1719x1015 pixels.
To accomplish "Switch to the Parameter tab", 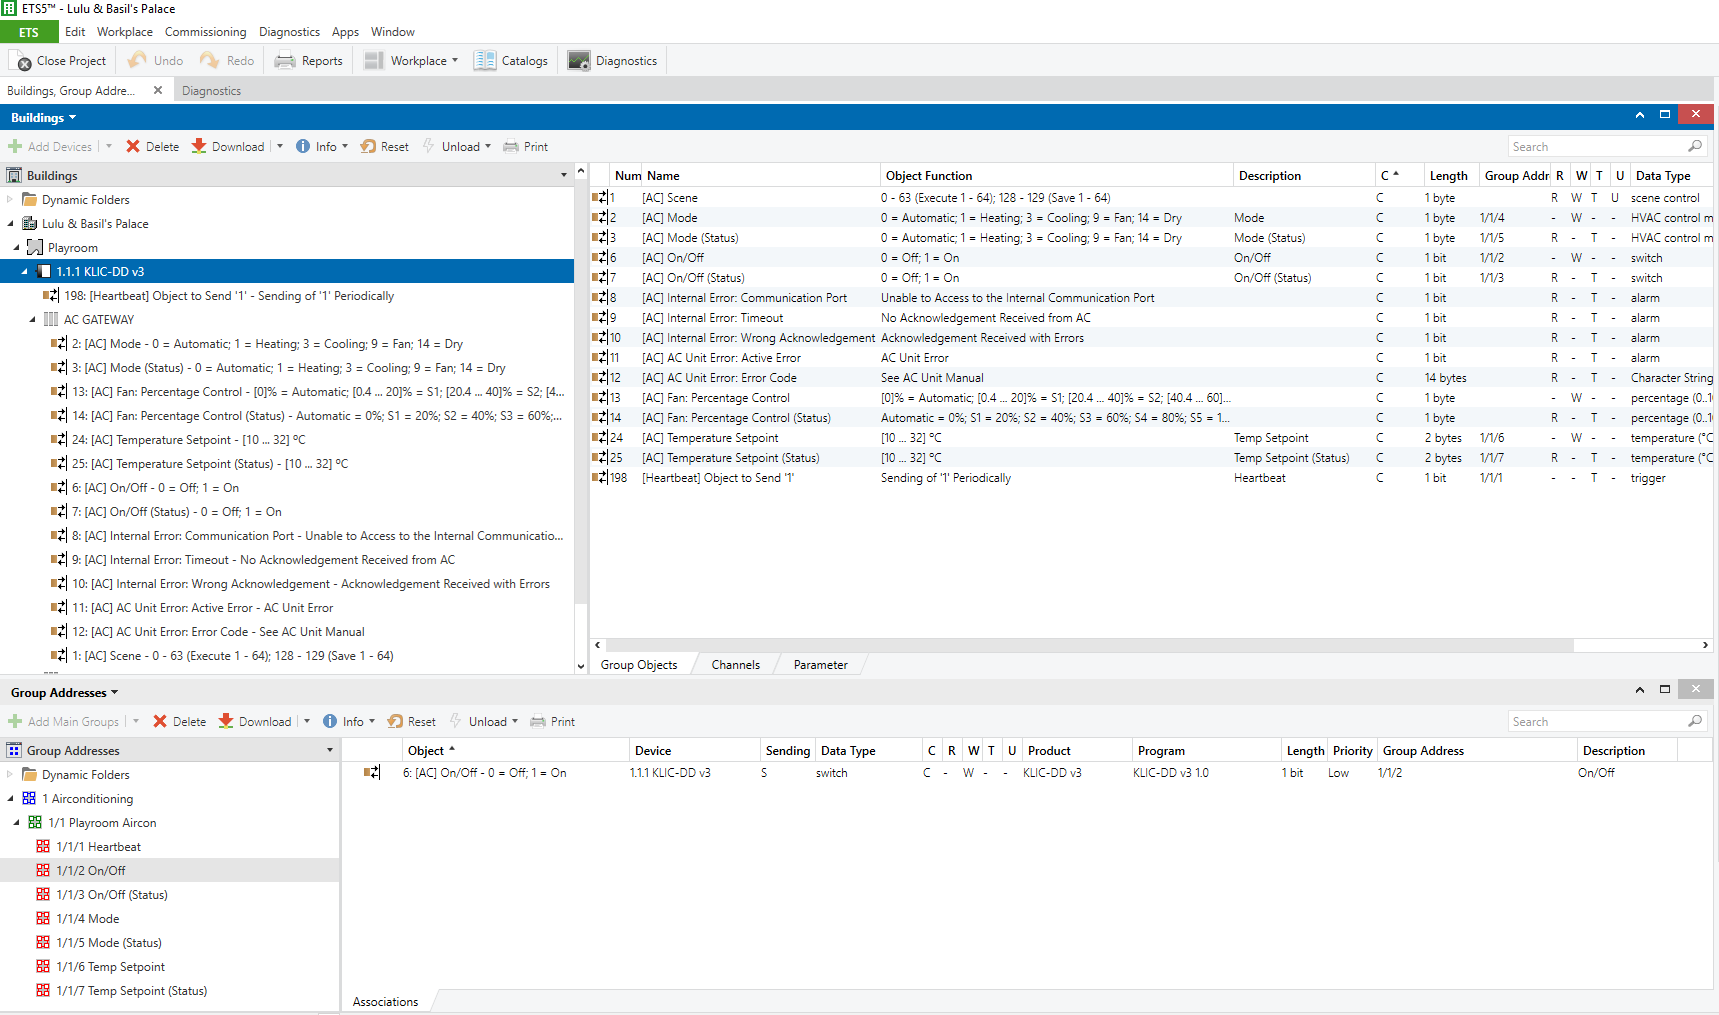I will tap(820, 664).
